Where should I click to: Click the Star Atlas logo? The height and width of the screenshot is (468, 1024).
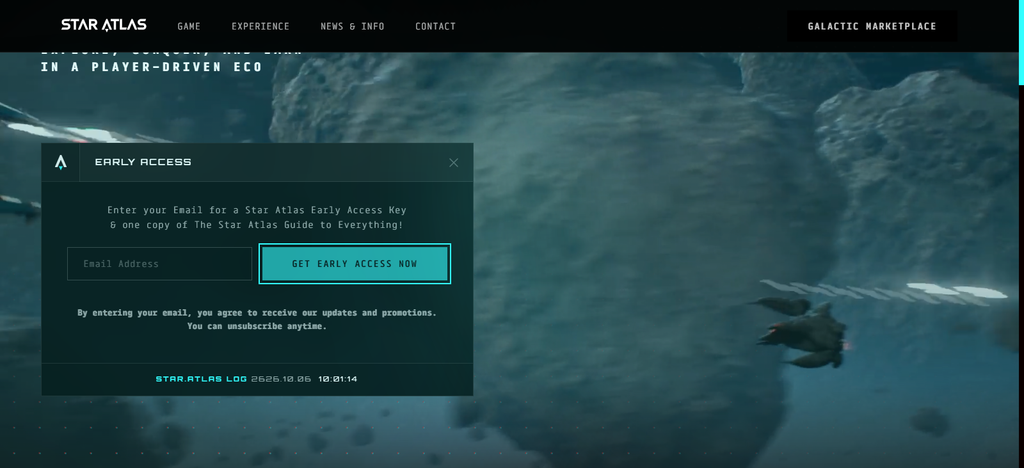tap(104, 25)
